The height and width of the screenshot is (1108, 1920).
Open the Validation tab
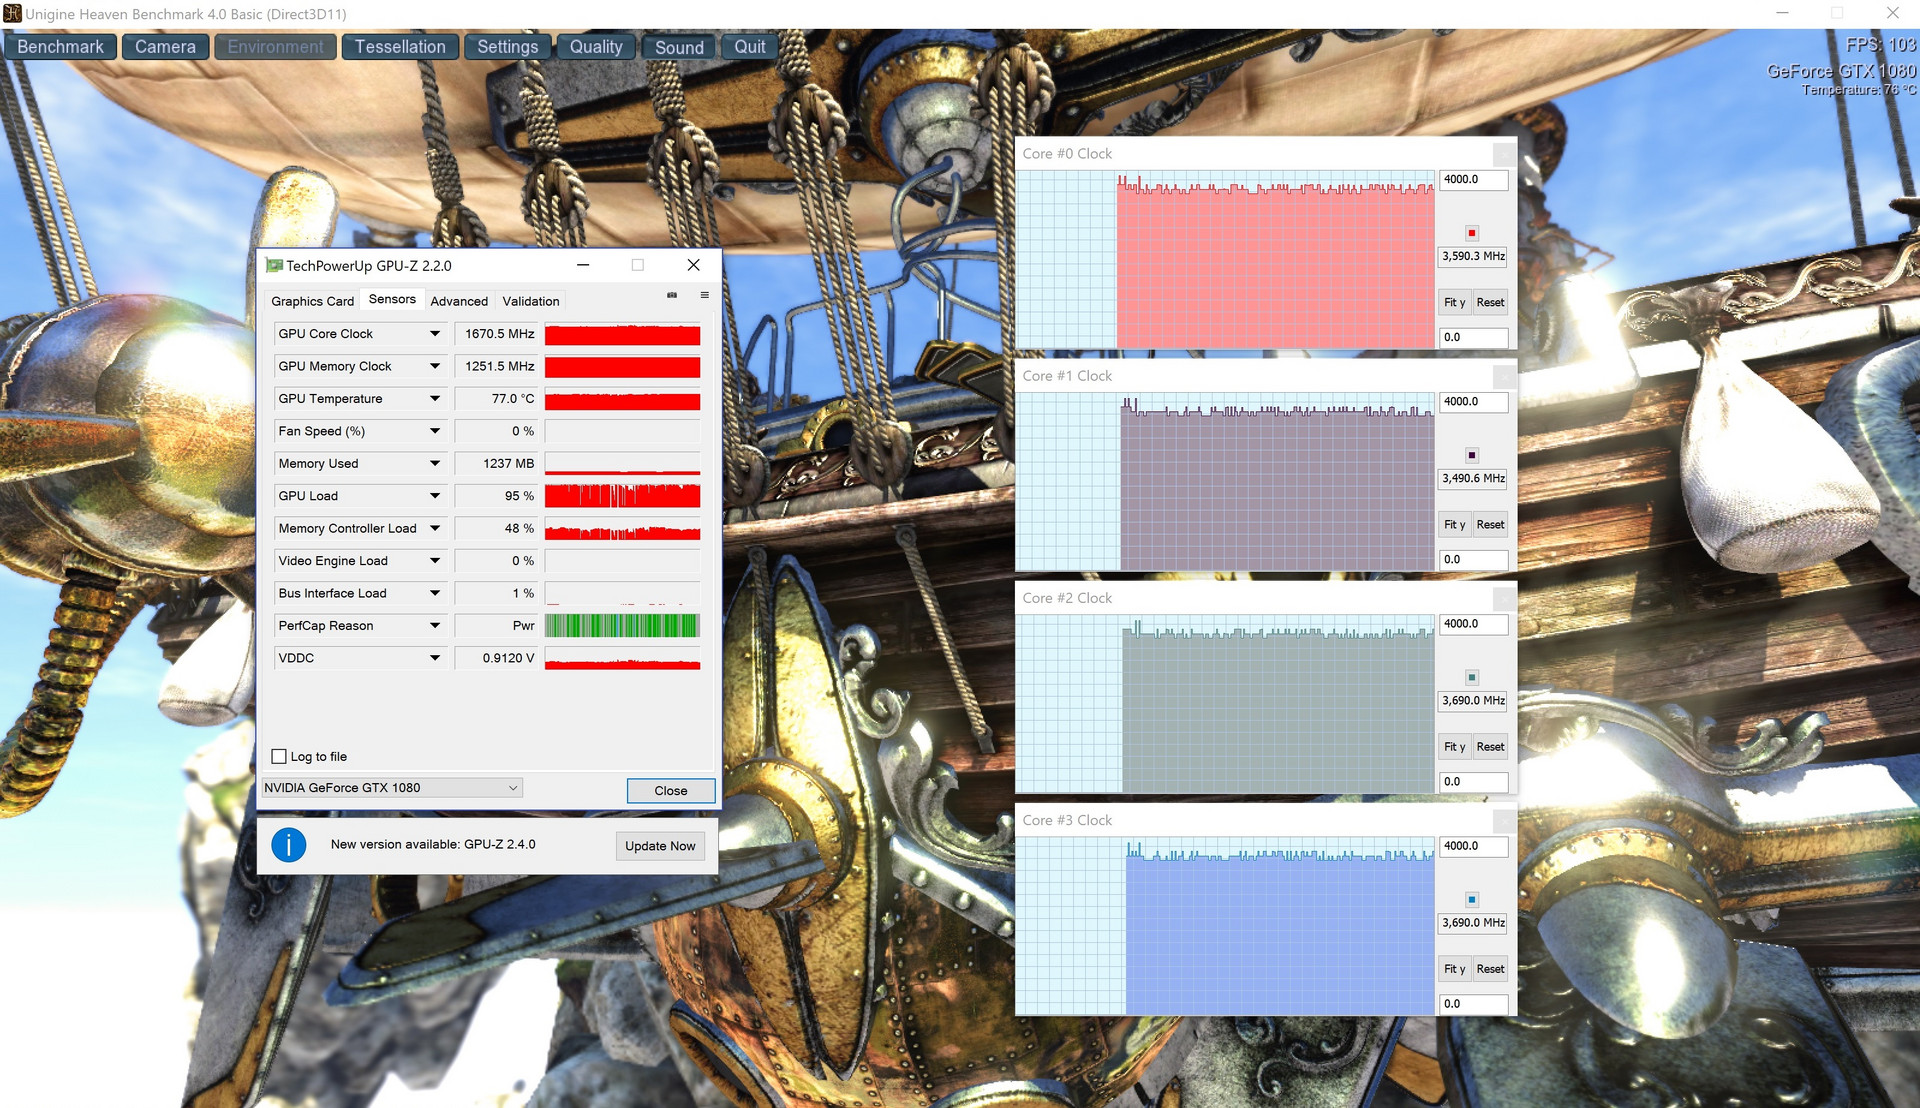(530, 301)
